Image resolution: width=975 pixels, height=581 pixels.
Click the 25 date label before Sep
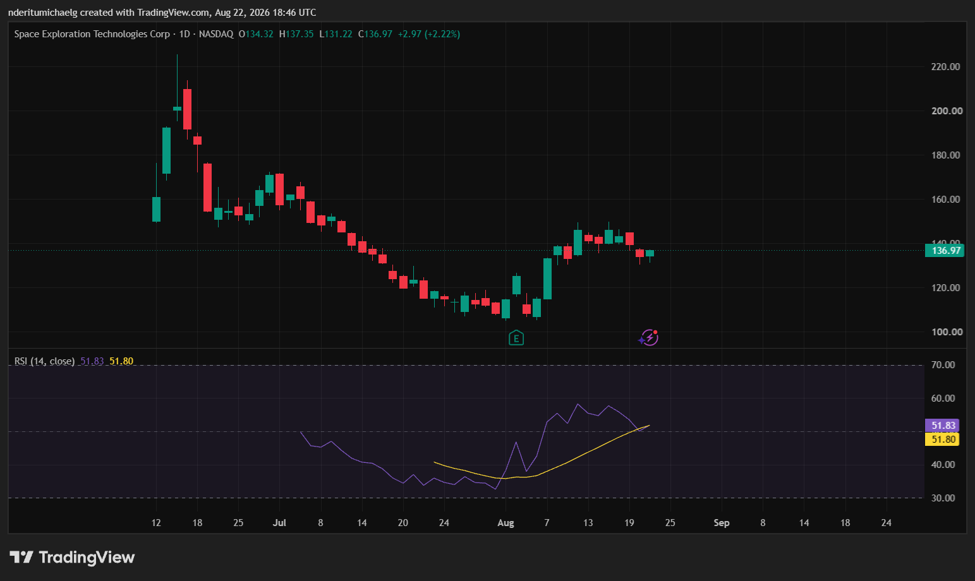(x=670, y=523)
